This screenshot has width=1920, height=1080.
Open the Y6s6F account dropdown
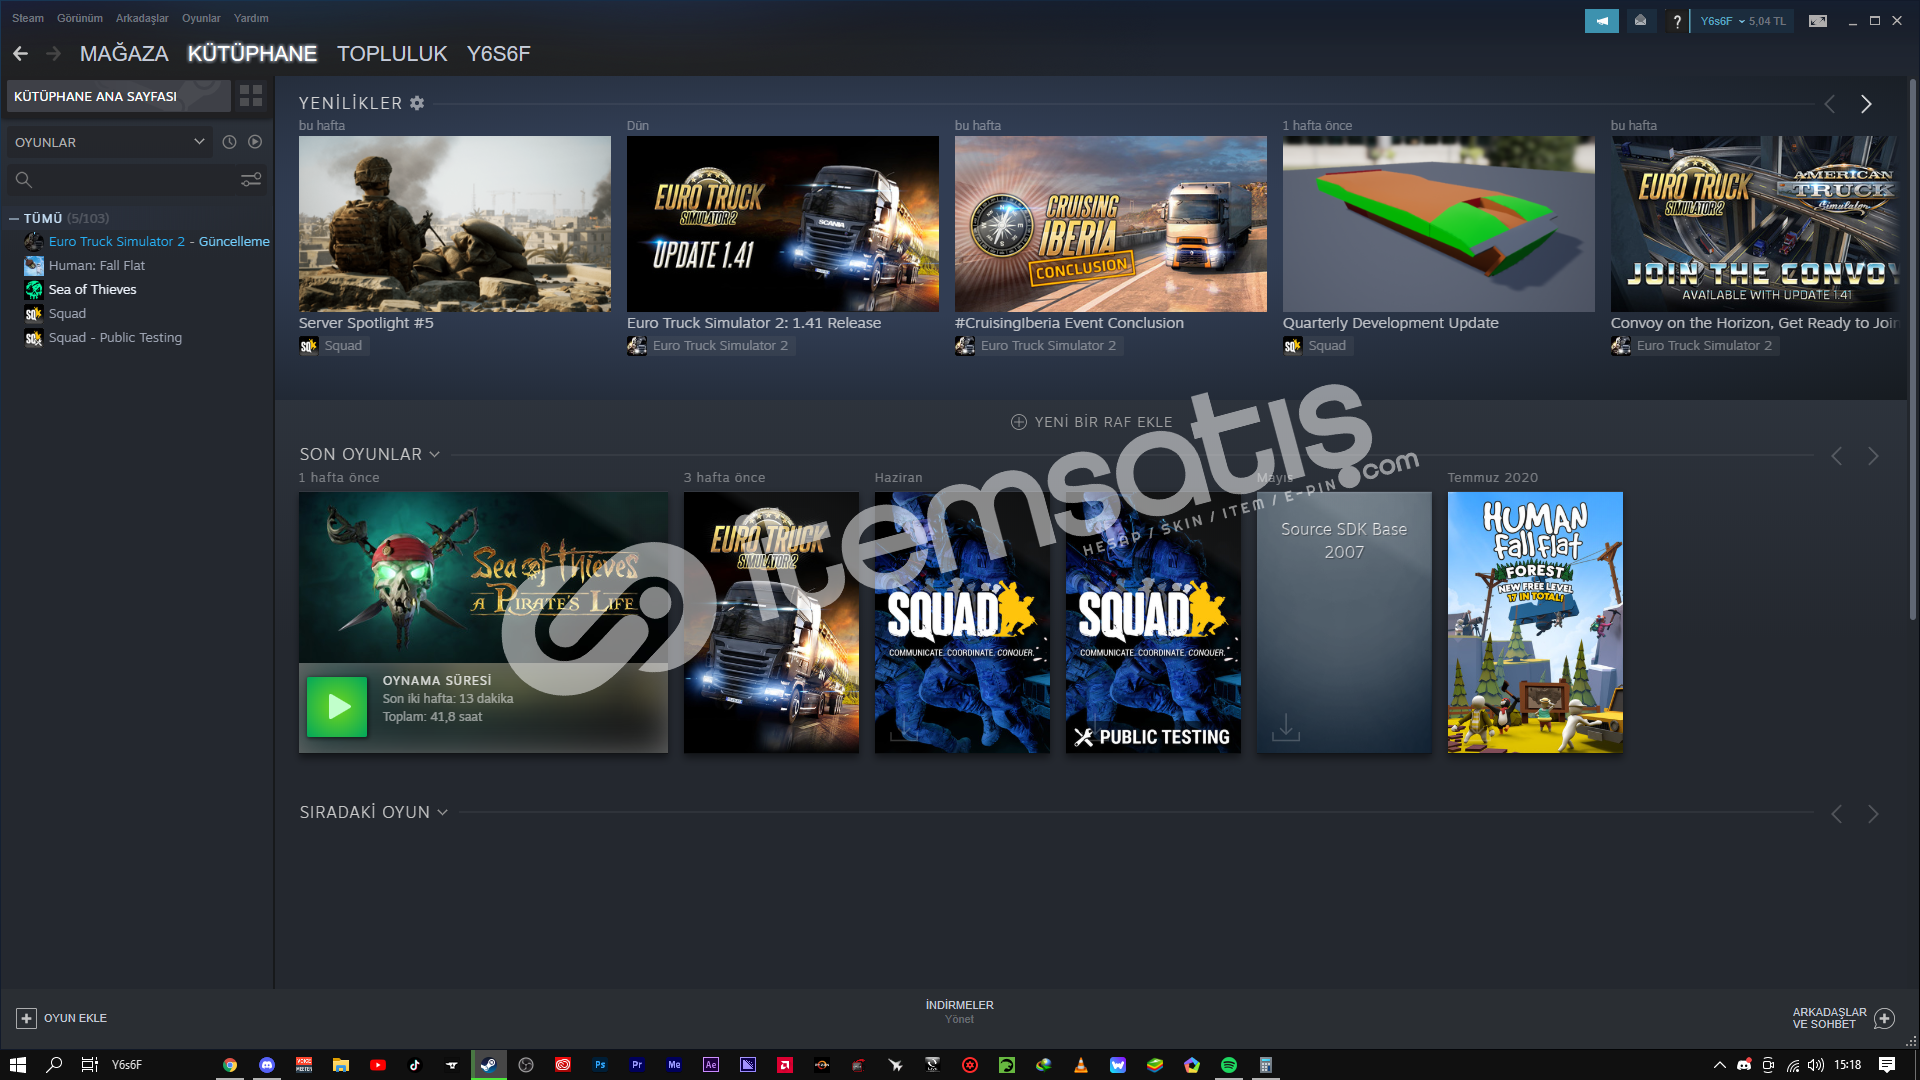pyautogui.click(x=1742, y=21)
